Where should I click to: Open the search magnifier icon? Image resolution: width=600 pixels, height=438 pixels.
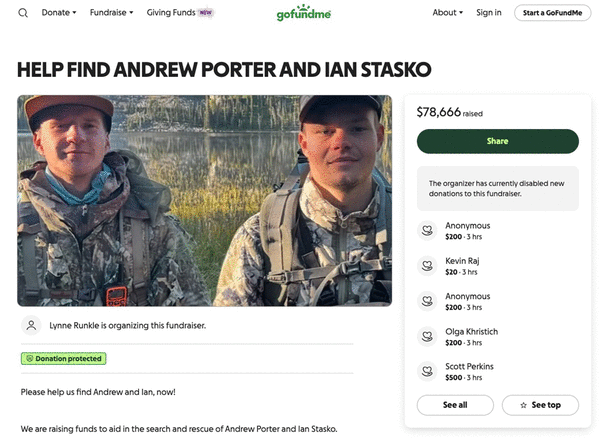tap(23, 13)
